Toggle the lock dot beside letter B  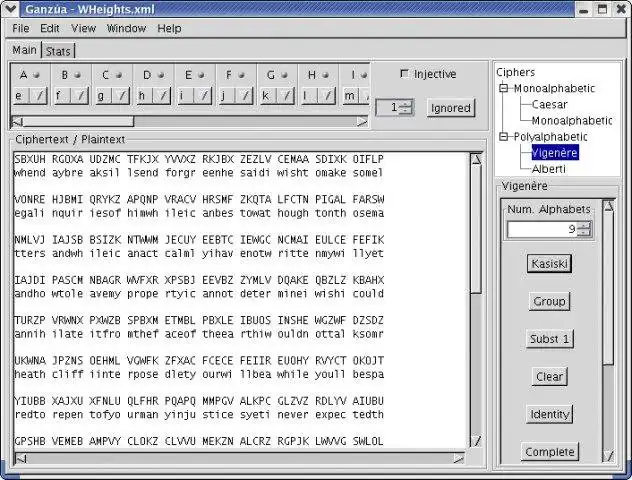77,75
